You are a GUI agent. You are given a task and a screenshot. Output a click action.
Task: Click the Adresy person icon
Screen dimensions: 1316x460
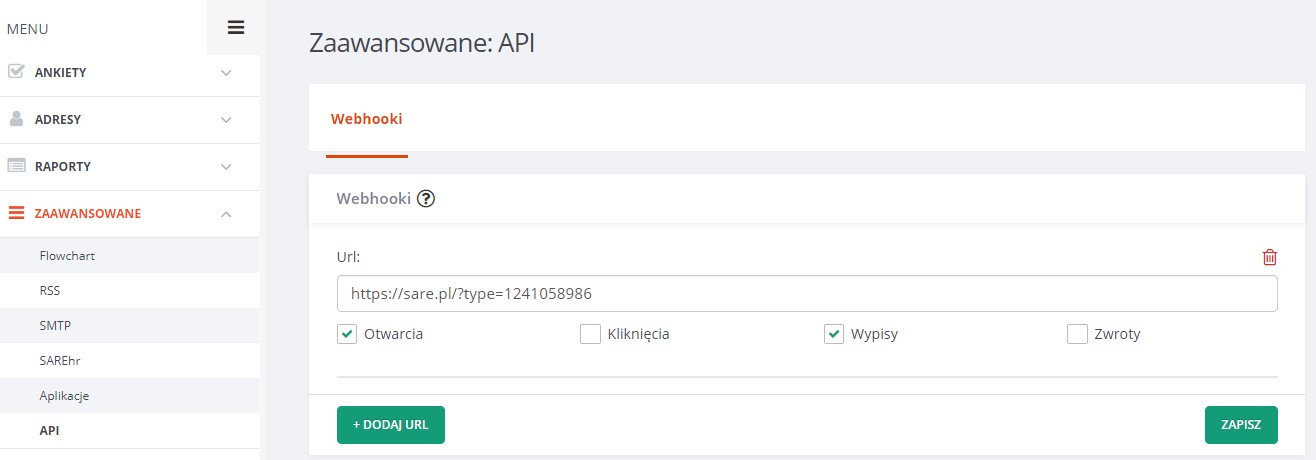[16, 119]
